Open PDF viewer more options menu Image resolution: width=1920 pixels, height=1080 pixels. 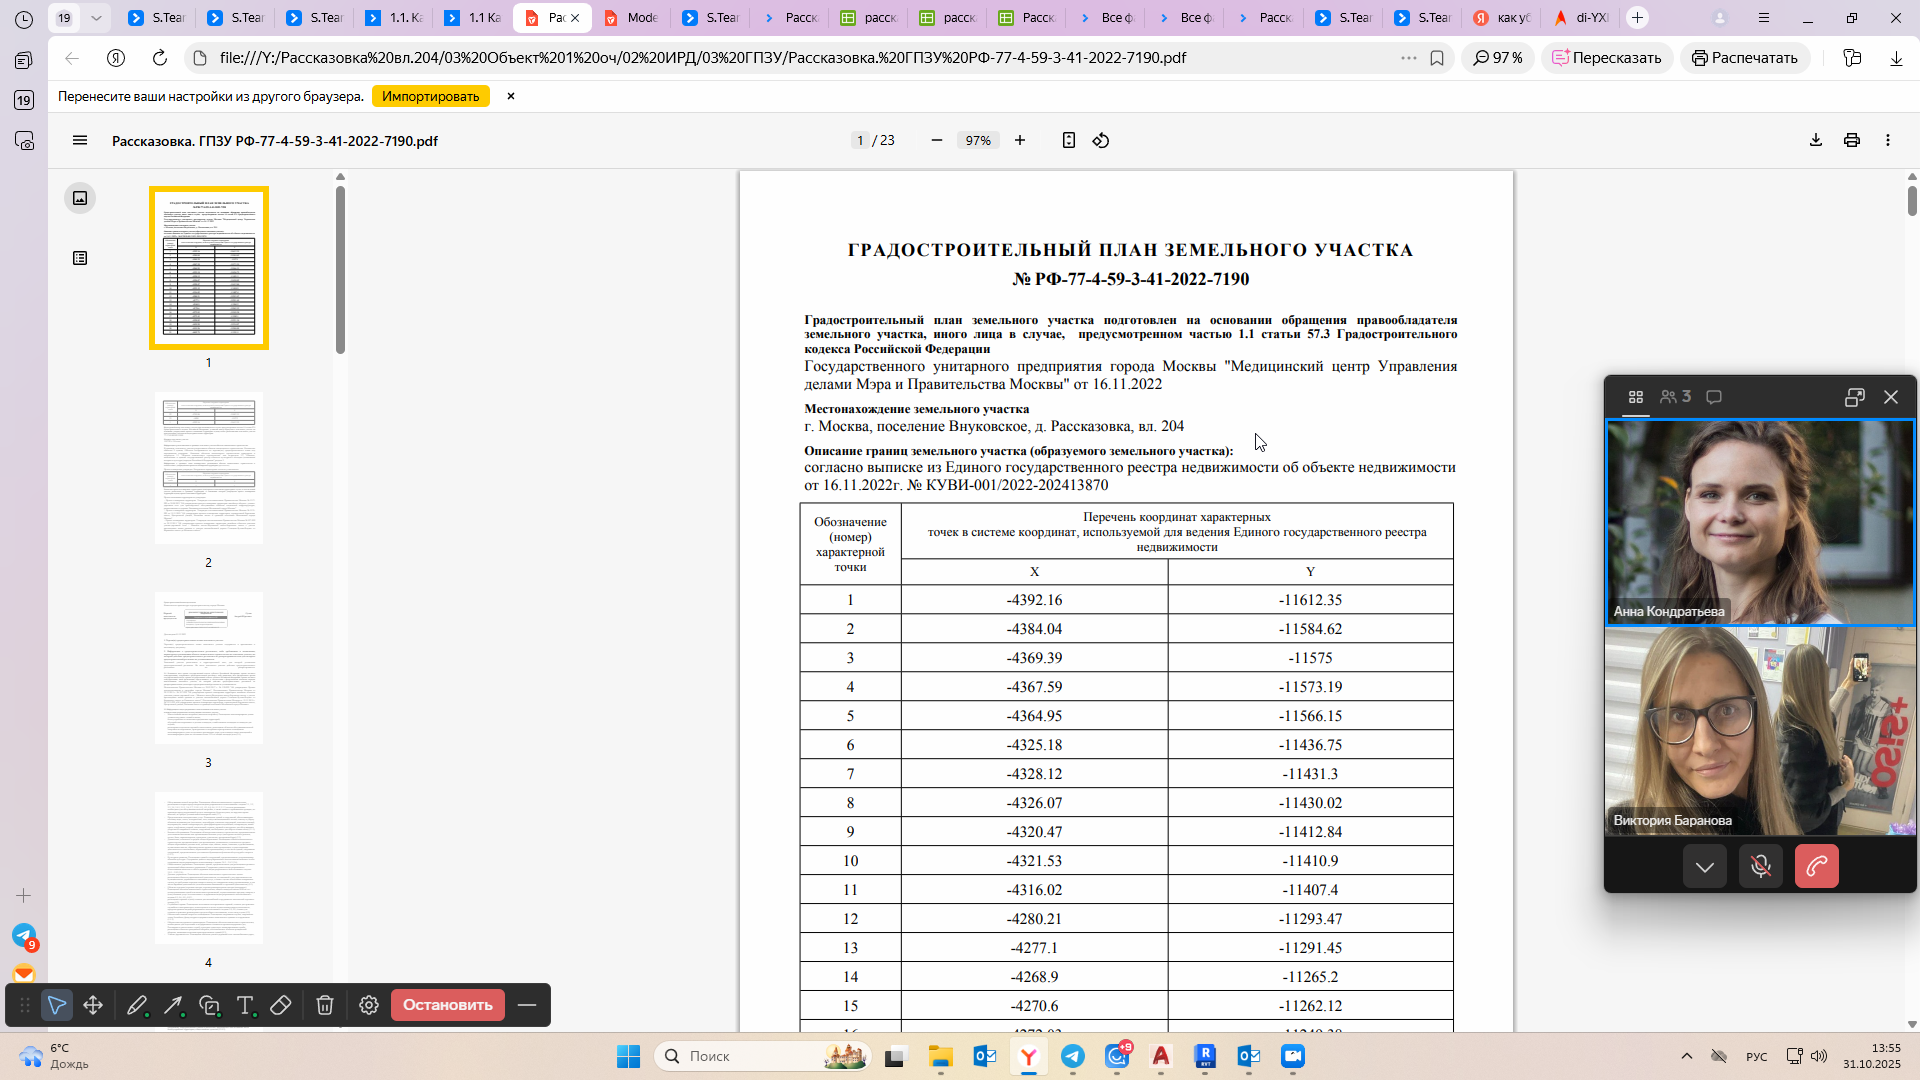tap(1888, 141)
